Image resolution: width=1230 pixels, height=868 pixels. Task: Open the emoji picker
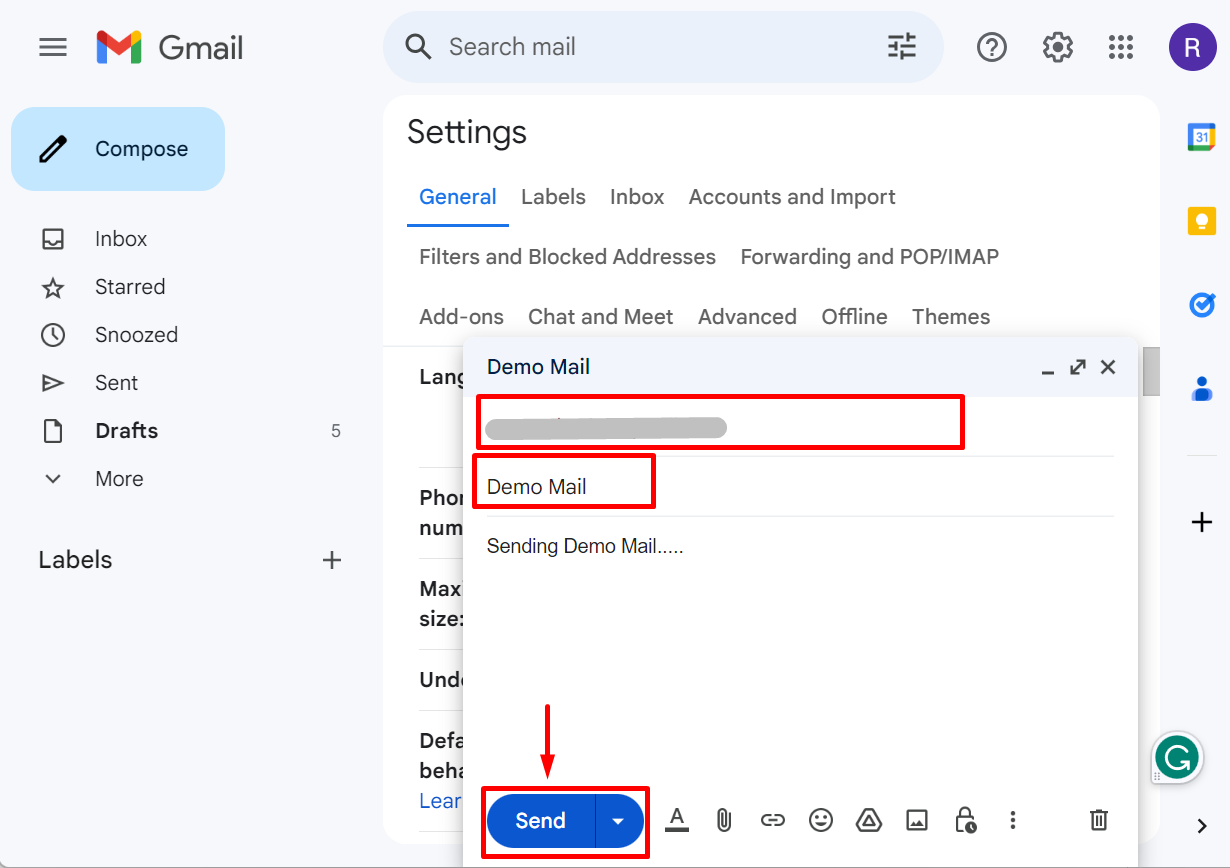pyautogui.click(x=820, y=821)
